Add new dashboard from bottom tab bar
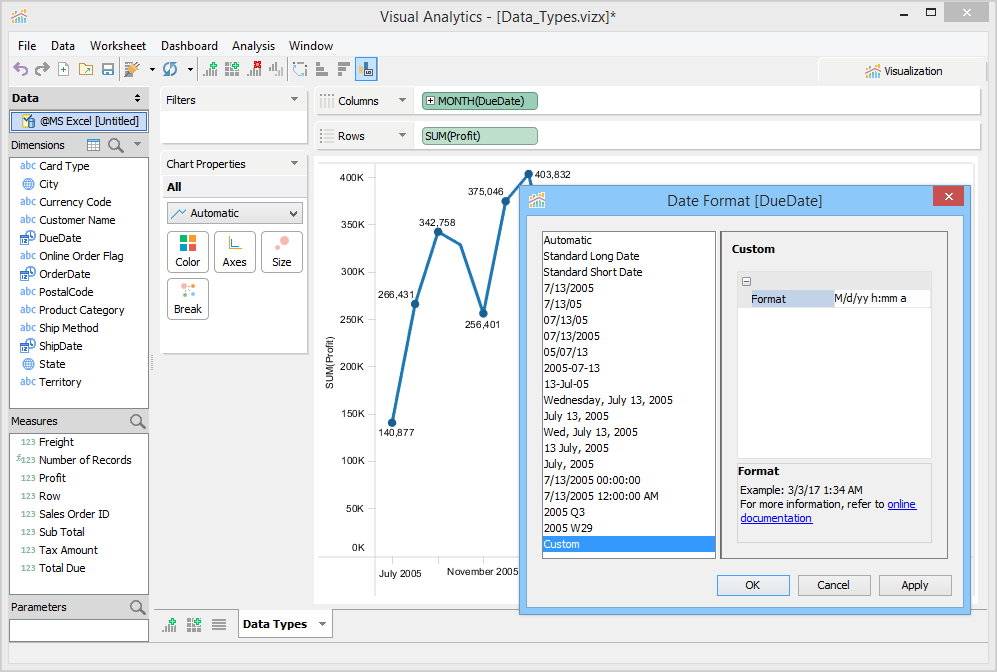 click(195, 624)
